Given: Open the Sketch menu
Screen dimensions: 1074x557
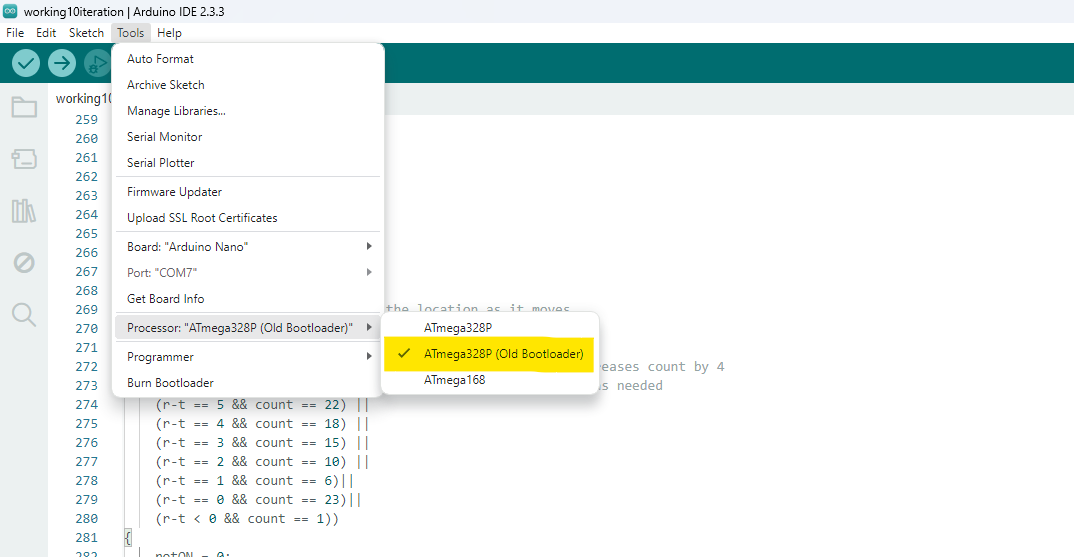Looking at the screenshot, I should click(x=86, y=33).
